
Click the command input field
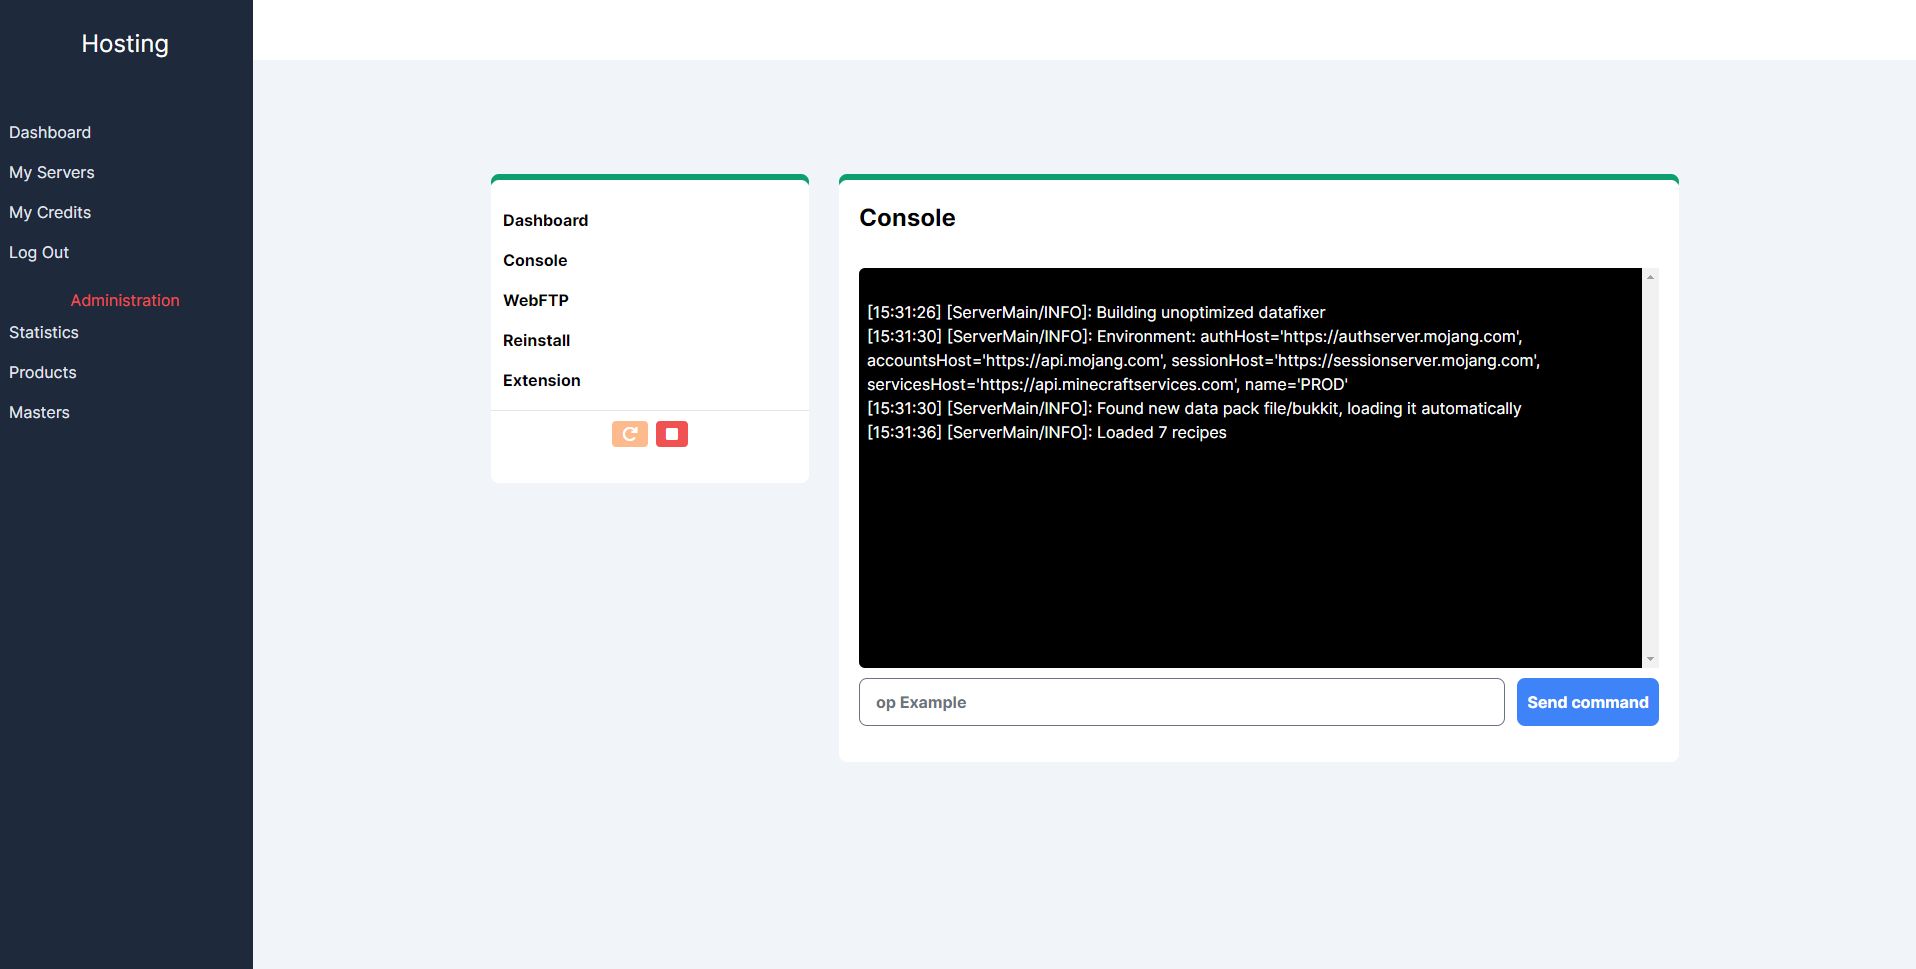(1181, 702)
